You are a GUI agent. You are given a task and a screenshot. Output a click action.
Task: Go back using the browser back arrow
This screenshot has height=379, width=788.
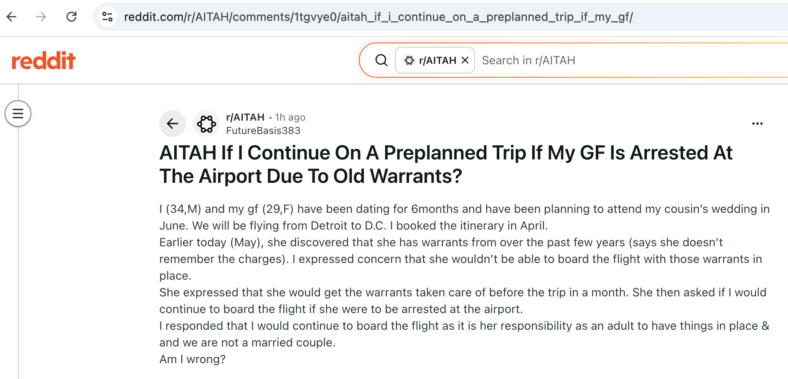11,17
